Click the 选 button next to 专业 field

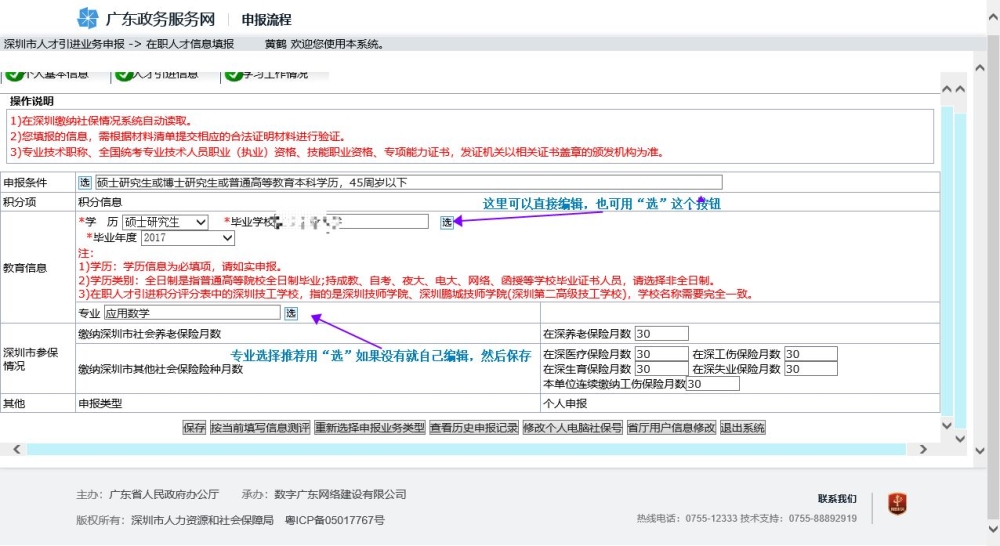pos(291,313)
